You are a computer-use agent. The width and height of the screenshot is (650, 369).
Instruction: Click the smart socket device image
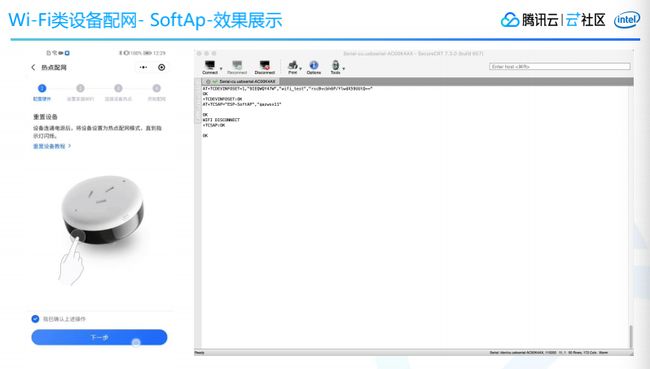(103, 210)
